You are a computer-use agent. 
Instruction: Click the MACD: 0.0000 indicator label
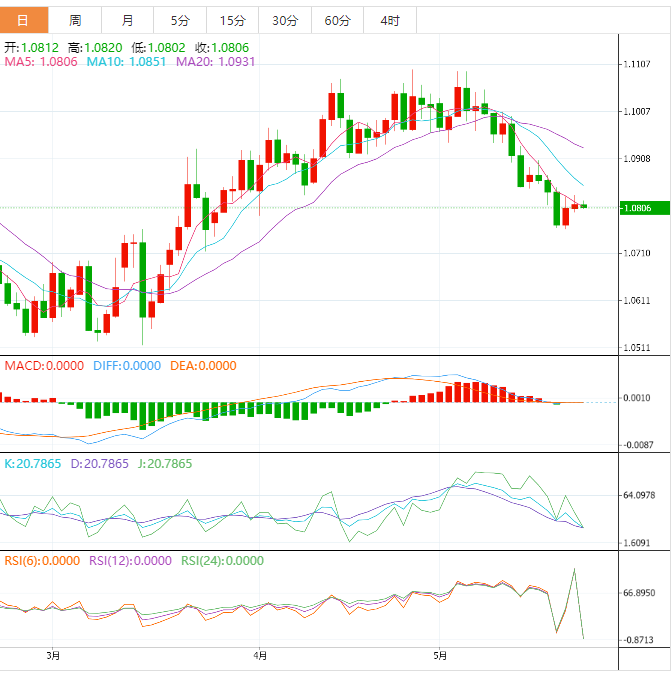point(44,366)
